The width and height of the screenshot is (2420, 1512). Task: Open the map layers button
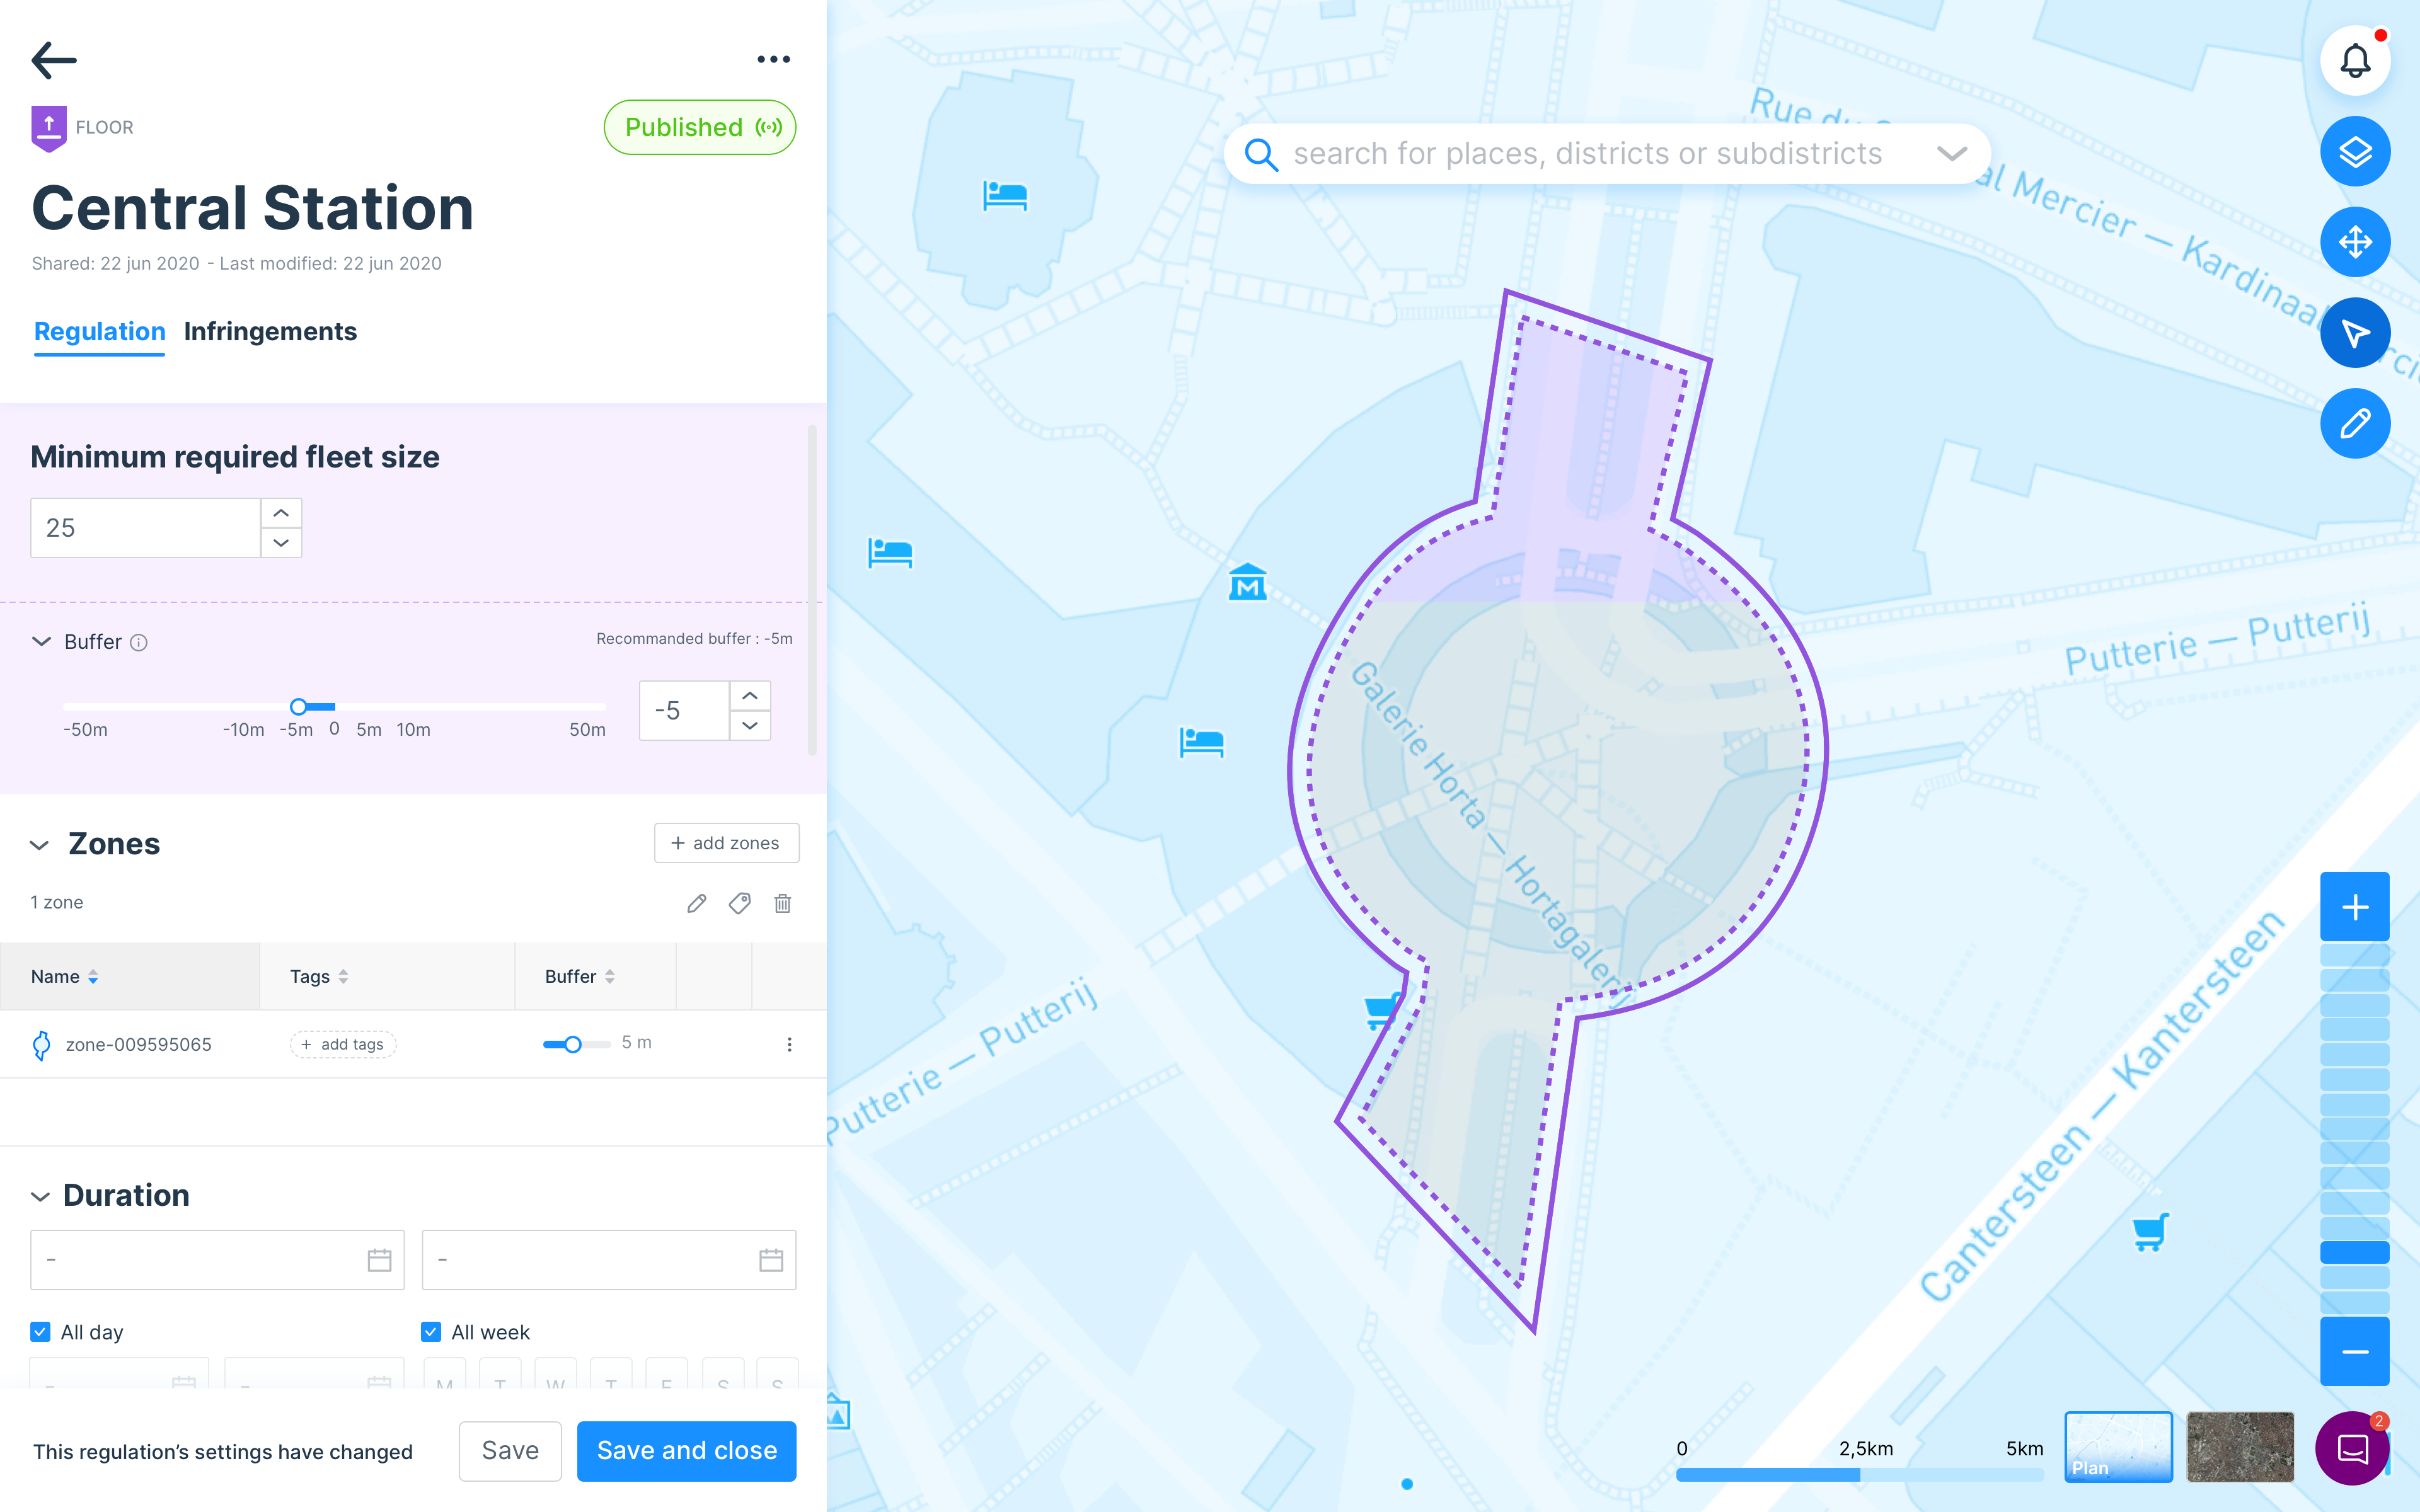pyautogui.click(x=2354, y=152)
